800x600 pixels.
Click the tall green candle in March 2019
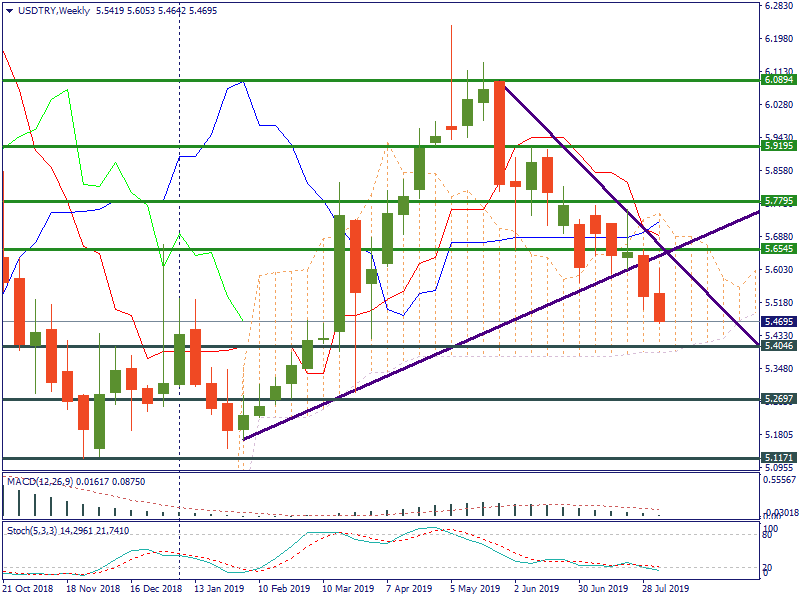pos(339,272)
